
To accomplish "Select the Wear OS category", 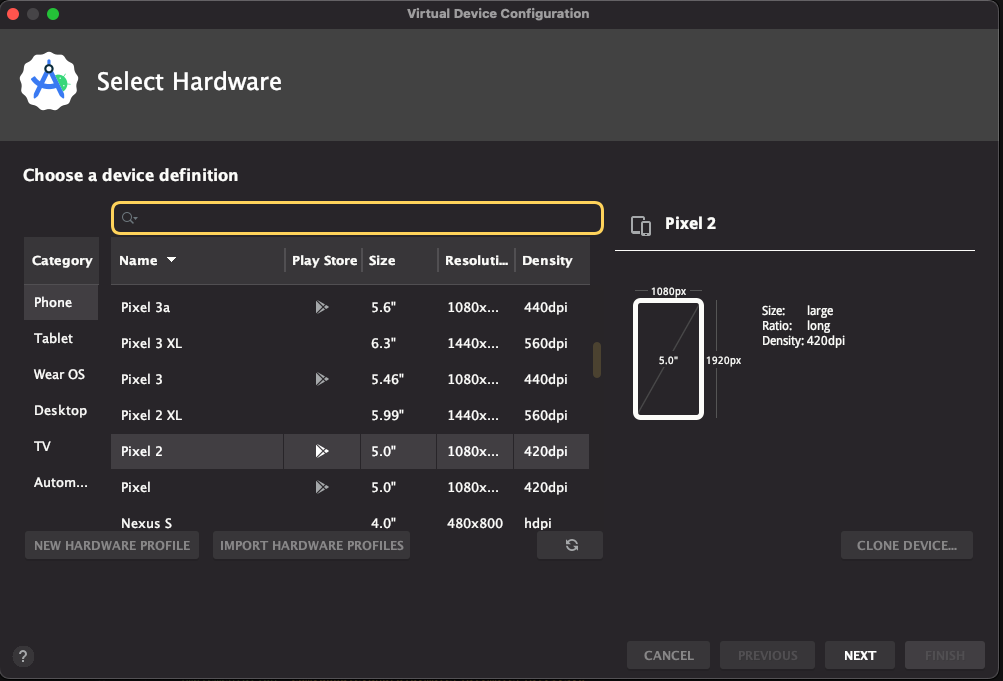I will click(x=61, y=374).
